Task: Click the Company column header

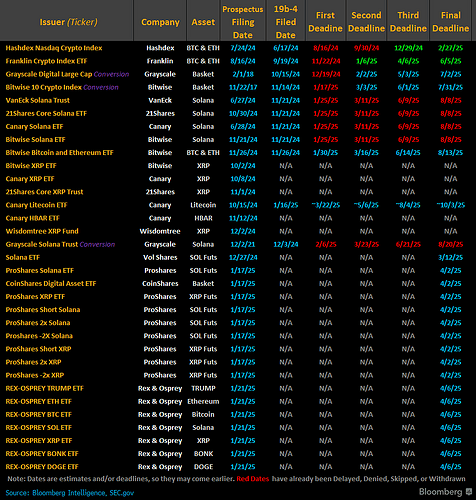Action: click(x=160, y=22)
